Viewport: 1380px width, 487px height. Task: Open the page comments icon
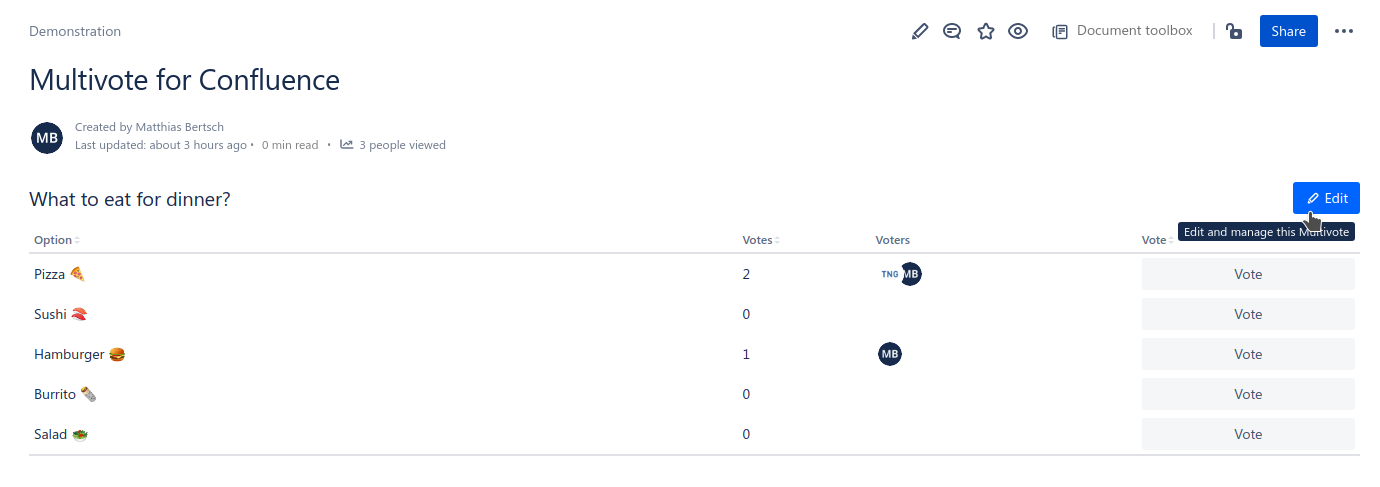click(952, 32)
